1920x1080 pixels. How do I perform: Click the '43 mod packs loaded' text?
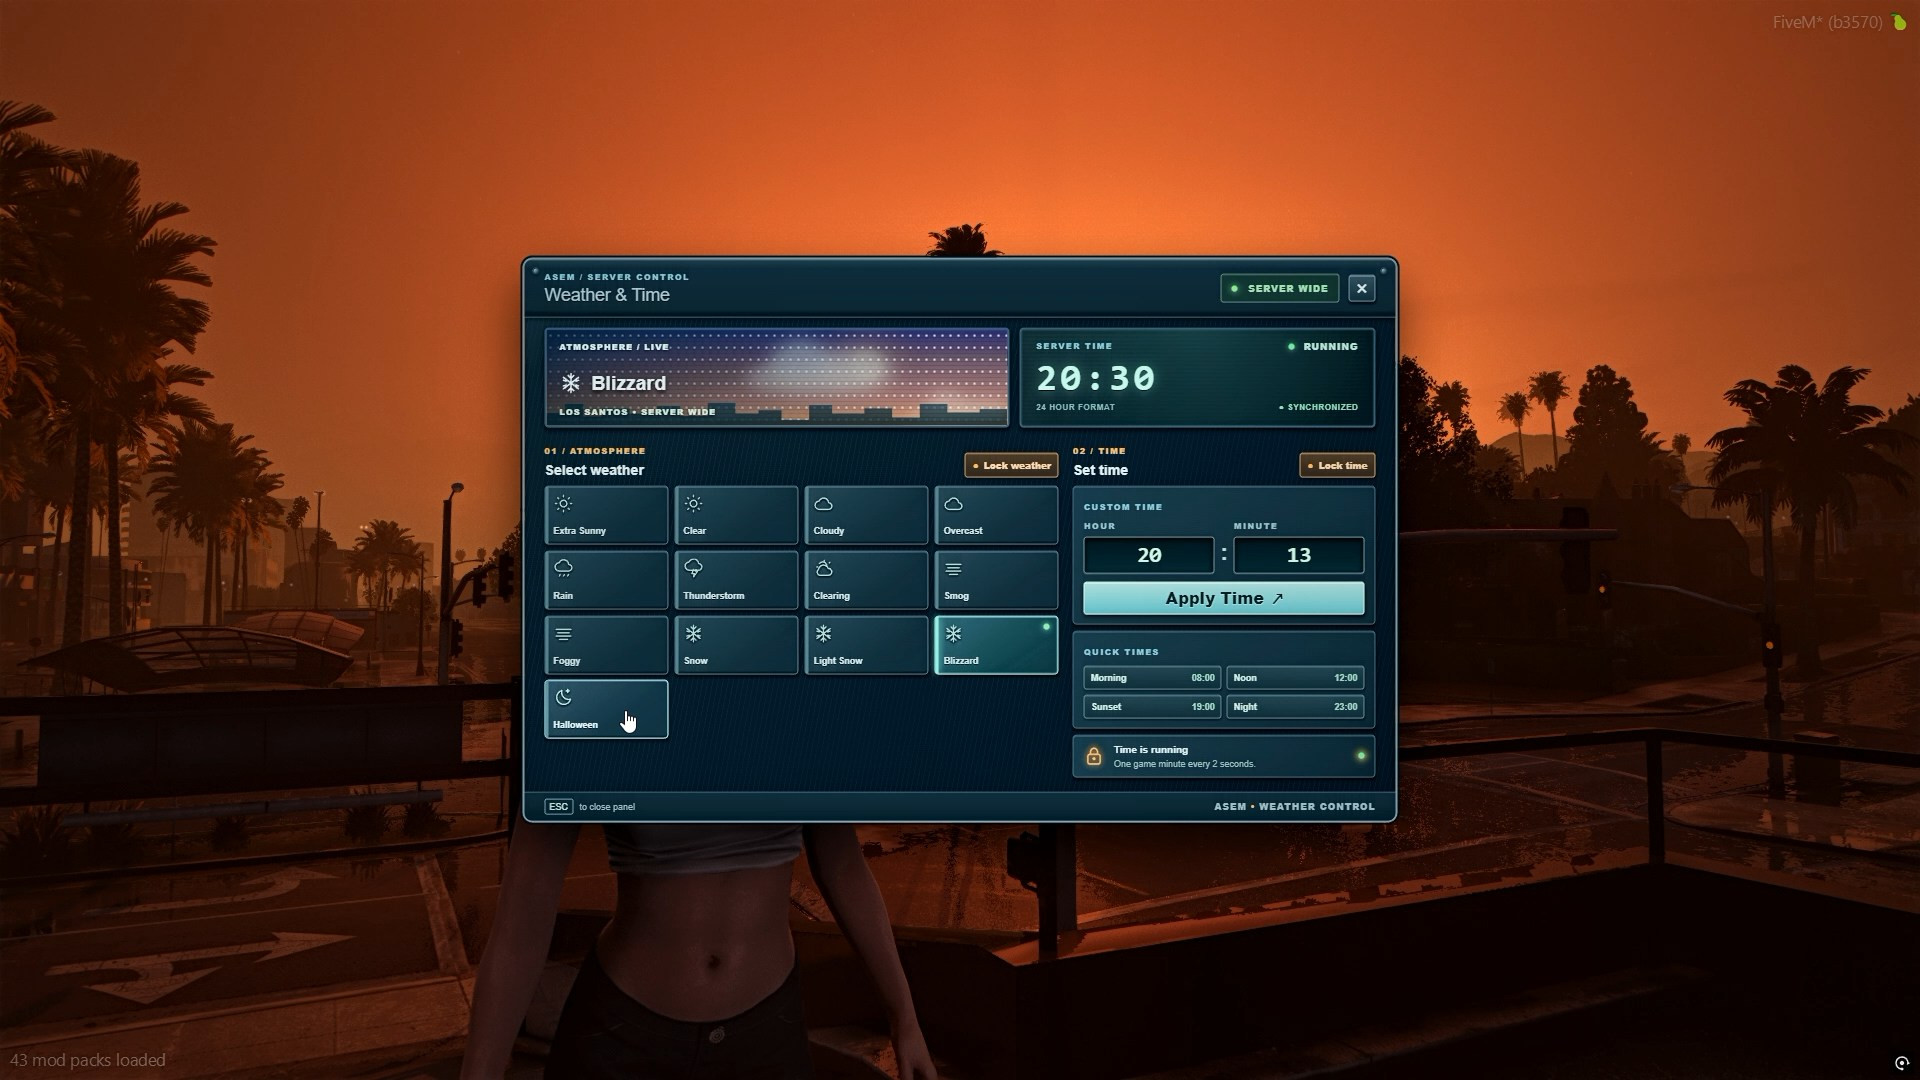(x=88, y=1060)
